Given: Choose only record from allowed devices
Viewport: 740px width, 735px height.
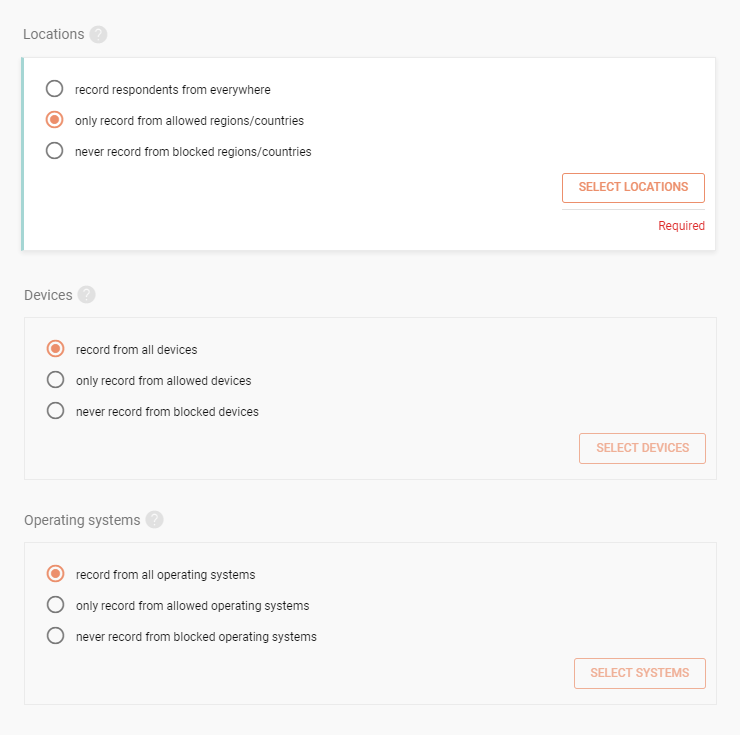Looking at the screenshot, I should (55, 380).
